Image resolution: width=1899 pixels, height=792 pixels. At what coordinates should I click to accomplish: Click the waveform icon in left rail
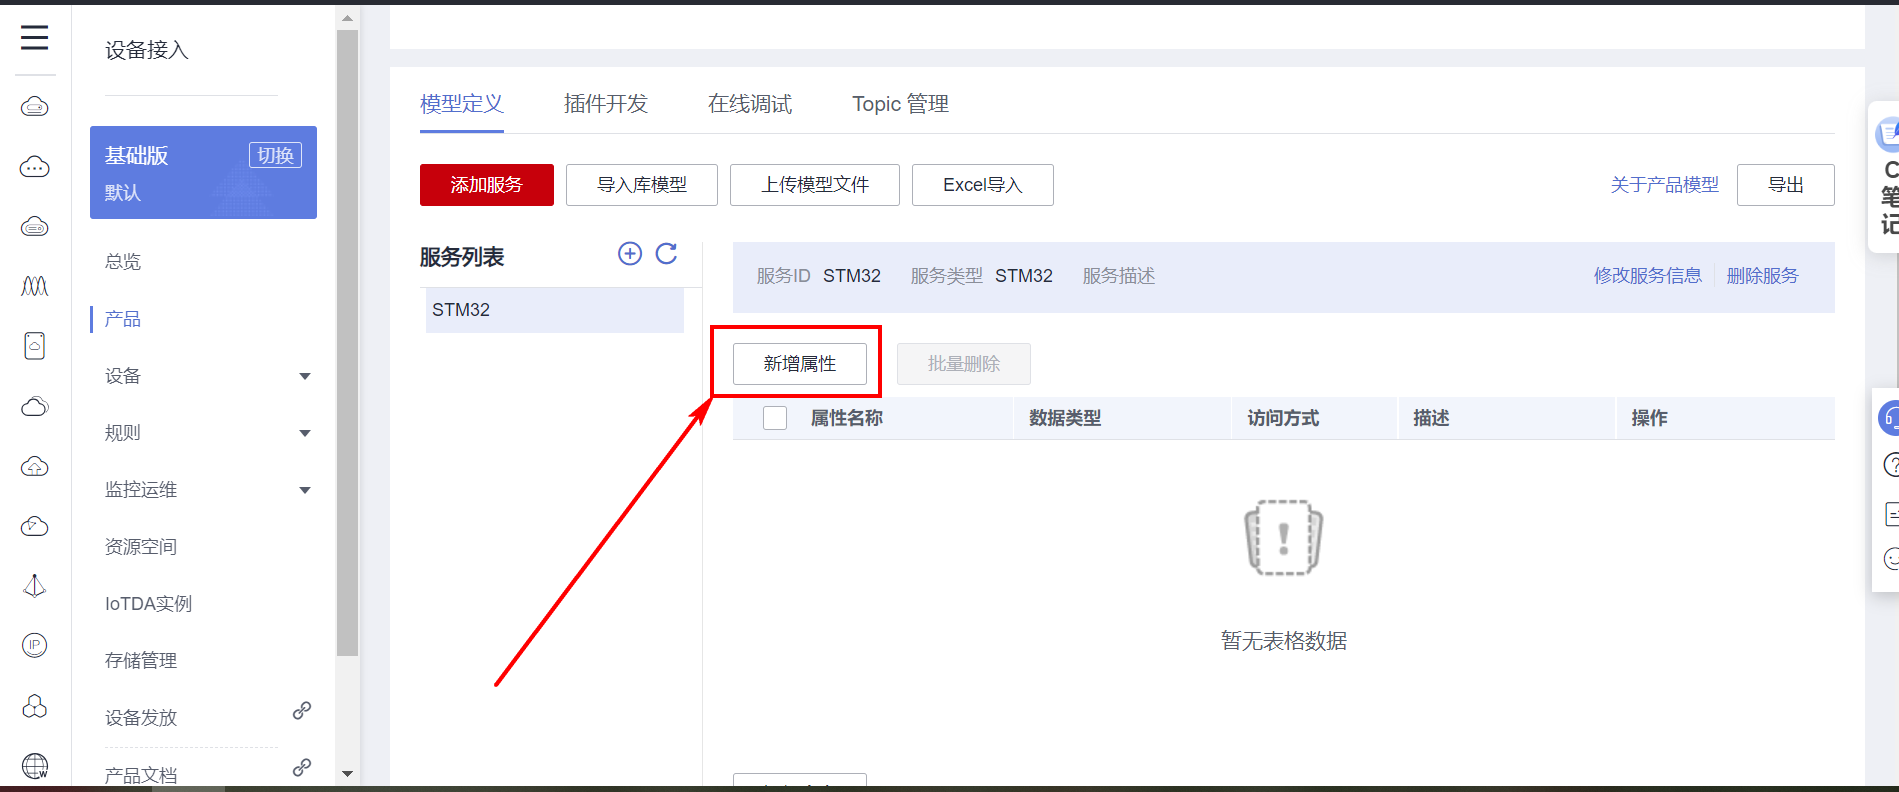point(35,287)
